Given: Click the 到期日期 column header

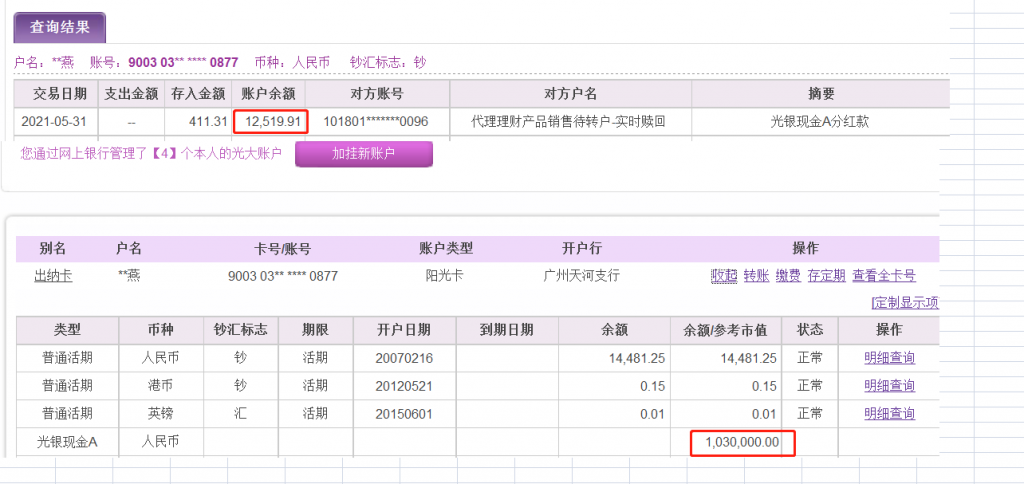Looking at the screenshot, I should coord(507,331).
